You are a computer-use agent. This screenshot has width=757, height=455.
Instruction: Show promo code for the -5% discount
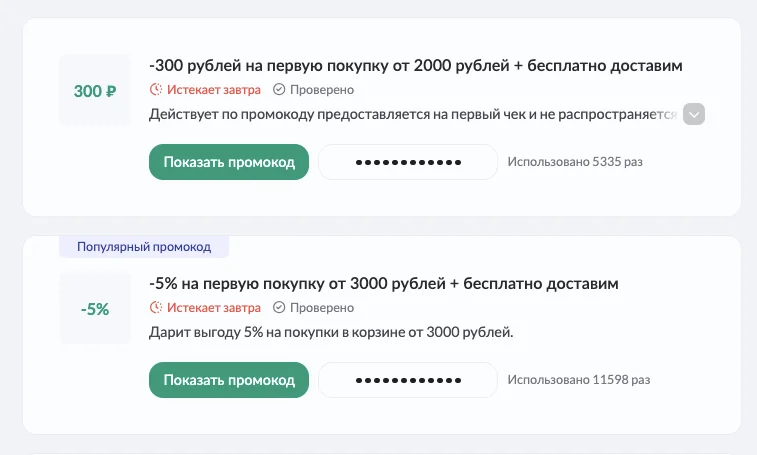(x=229, y=380)
